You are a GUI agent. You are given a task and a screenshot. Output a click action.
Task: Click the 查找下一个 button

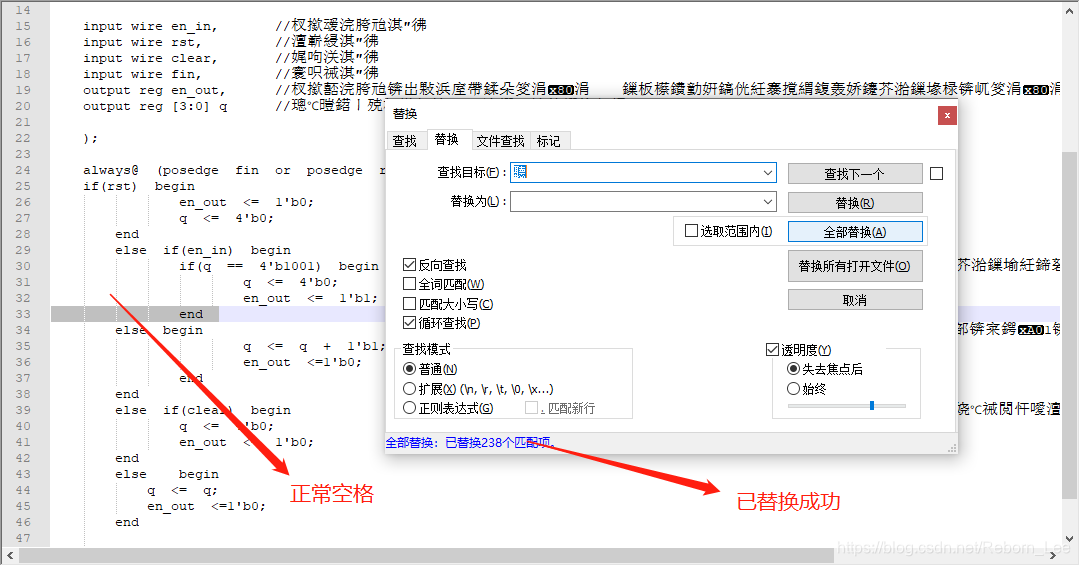(855, 174)
